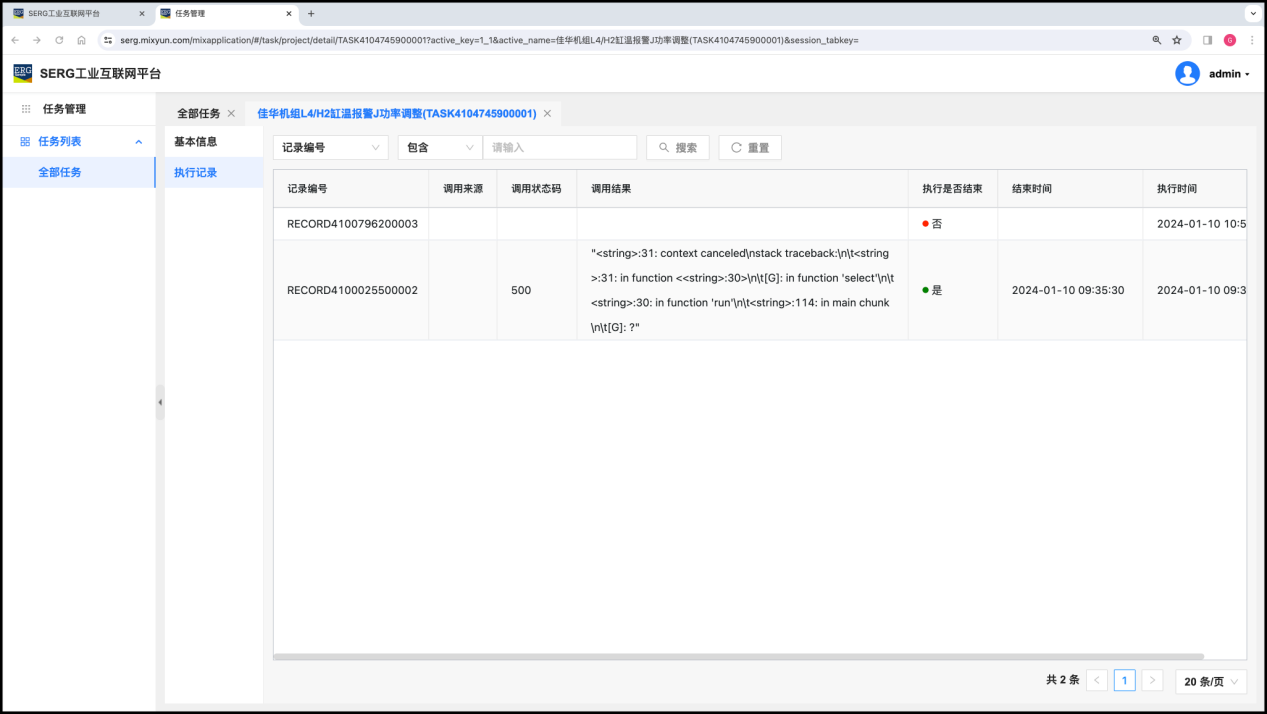Click the admin user avatar icon
This screenshot has height=714, width=1267.
click(1187, 73)
